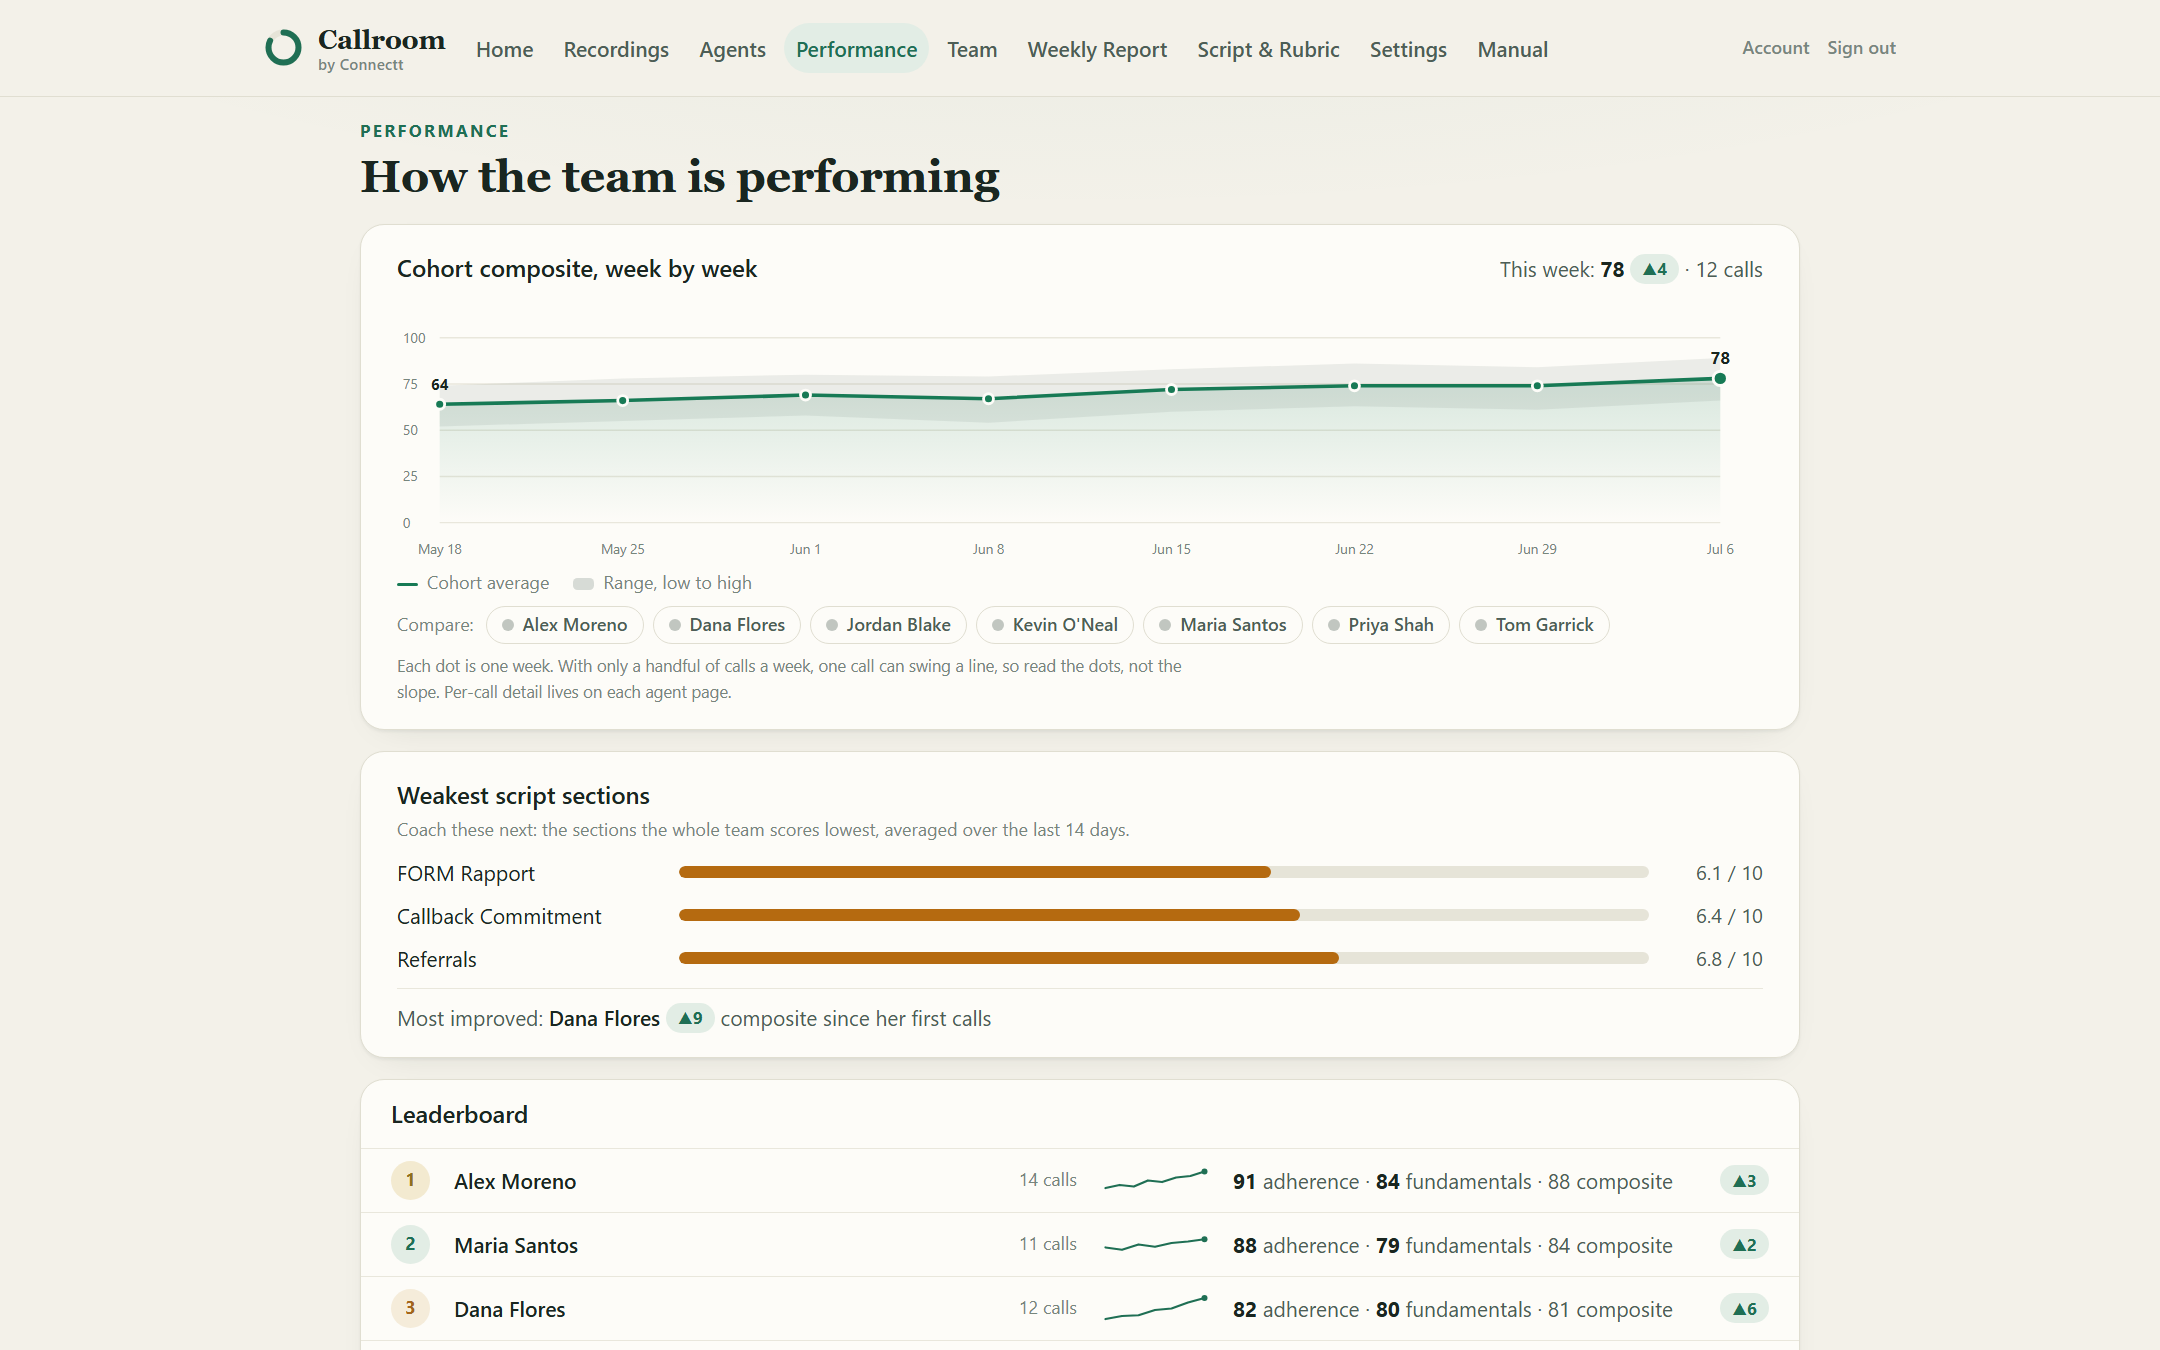Click Maria Santos's sparkline chart

point(1156,1244)
